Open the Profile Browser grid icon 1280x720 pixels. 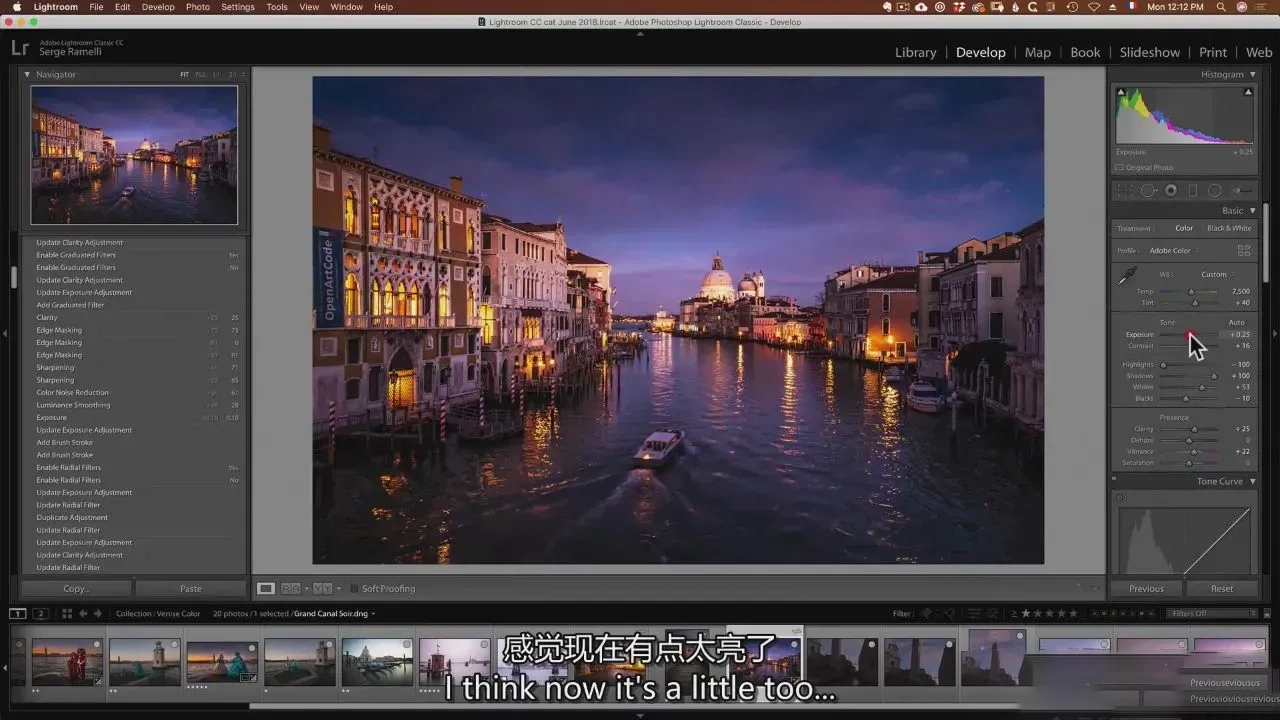pyautogui.click(x=1244, y=250)
